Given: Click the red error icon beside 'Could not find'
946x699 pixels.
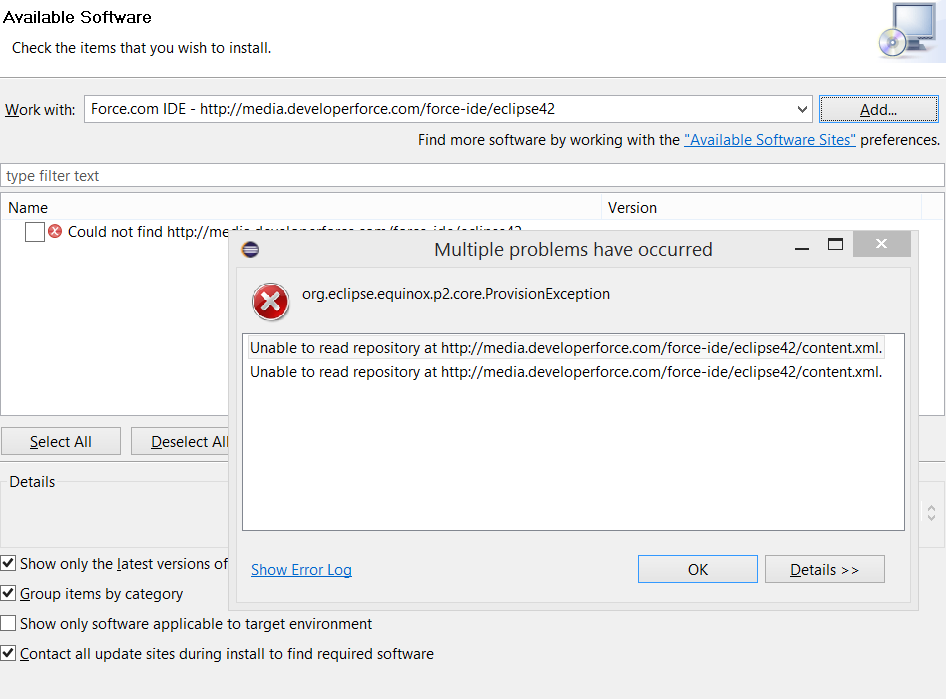Looking at the screenshot, I should click(55, 231).
